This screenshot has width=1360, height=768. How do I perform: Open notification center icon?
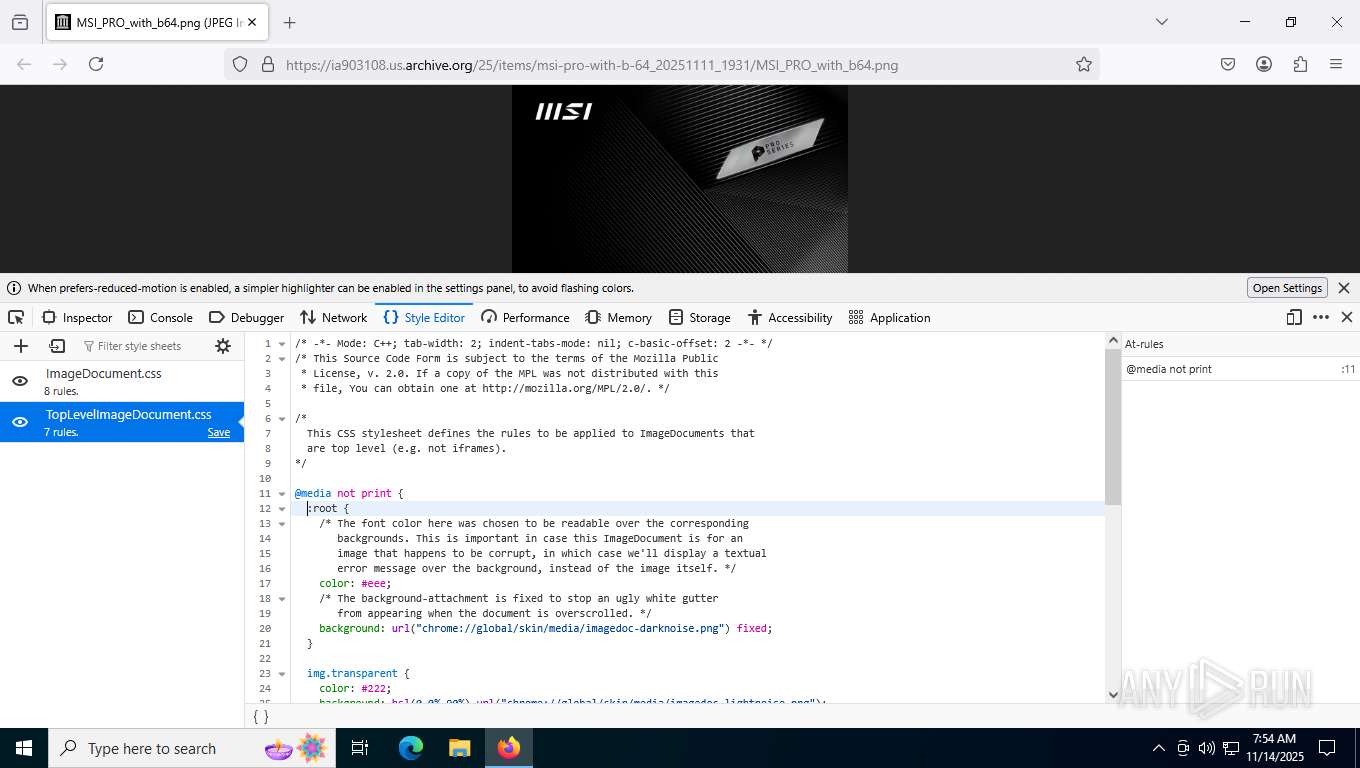[1327, 748]
